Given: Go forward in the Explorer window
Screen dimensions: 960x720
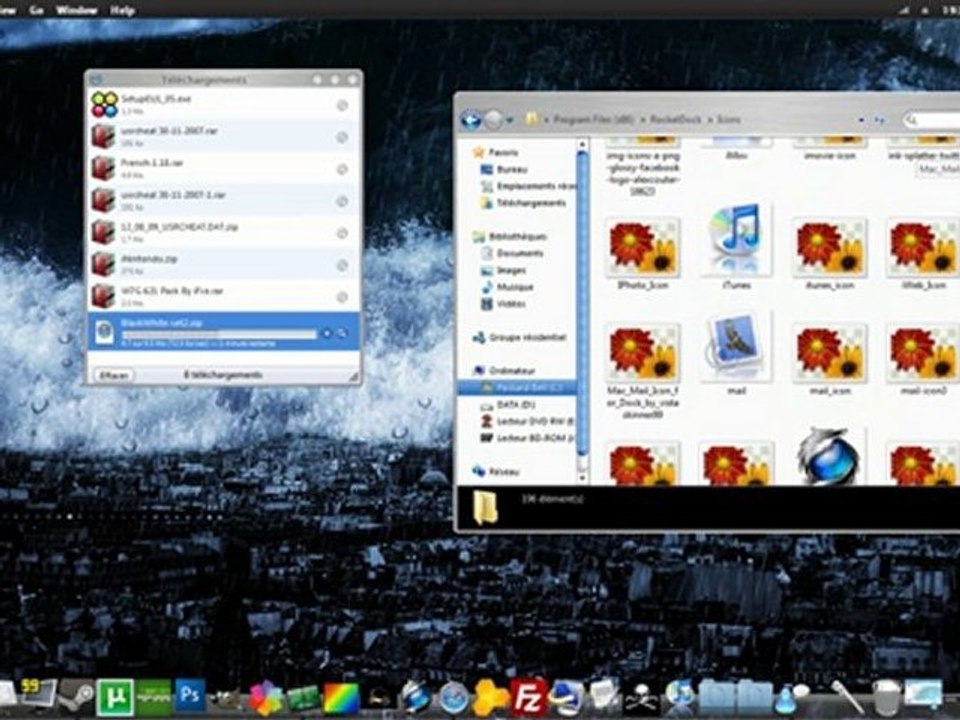Looking at the screenshot, I should tap(493, 120).
